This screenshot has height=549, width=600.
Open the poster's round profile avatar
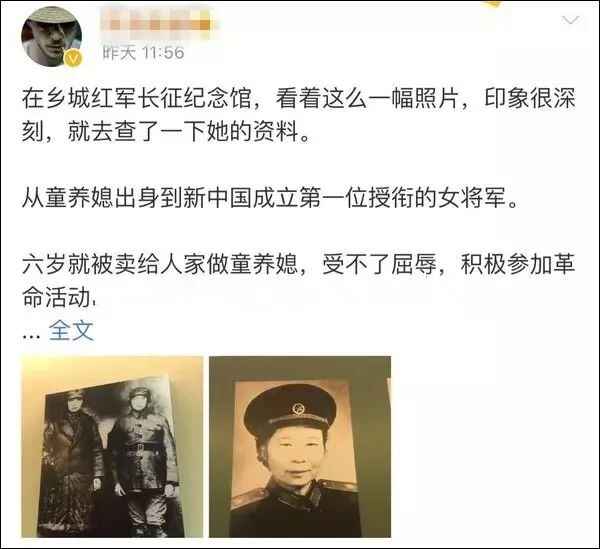coord(51,37)
